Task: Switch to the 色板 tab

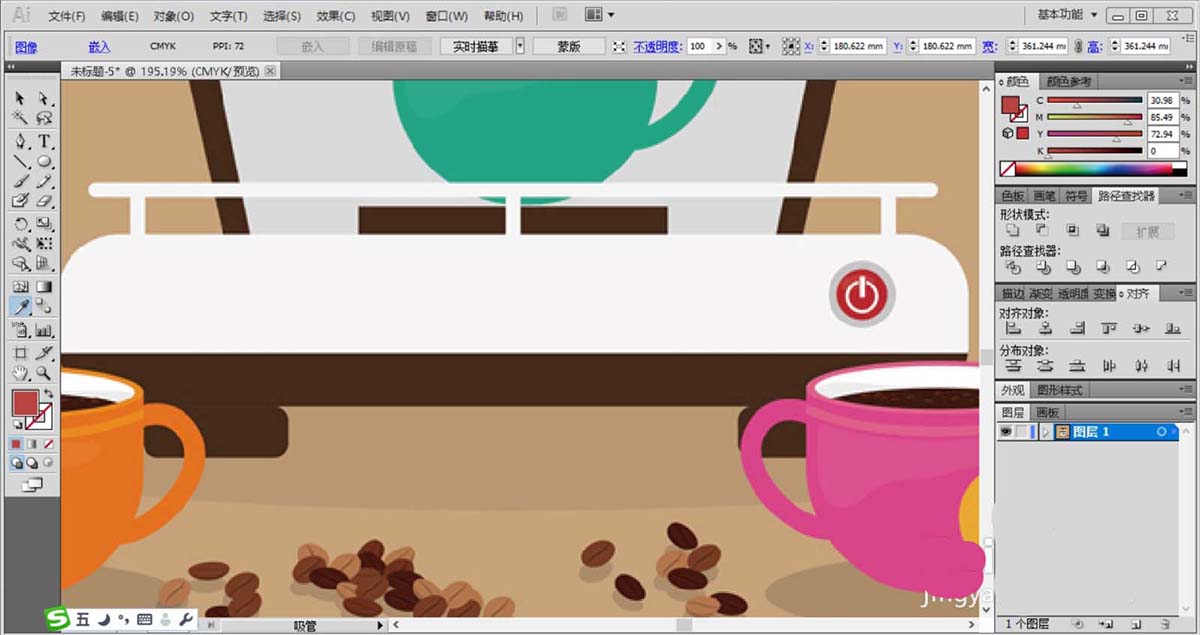Action: point(1012,196)
